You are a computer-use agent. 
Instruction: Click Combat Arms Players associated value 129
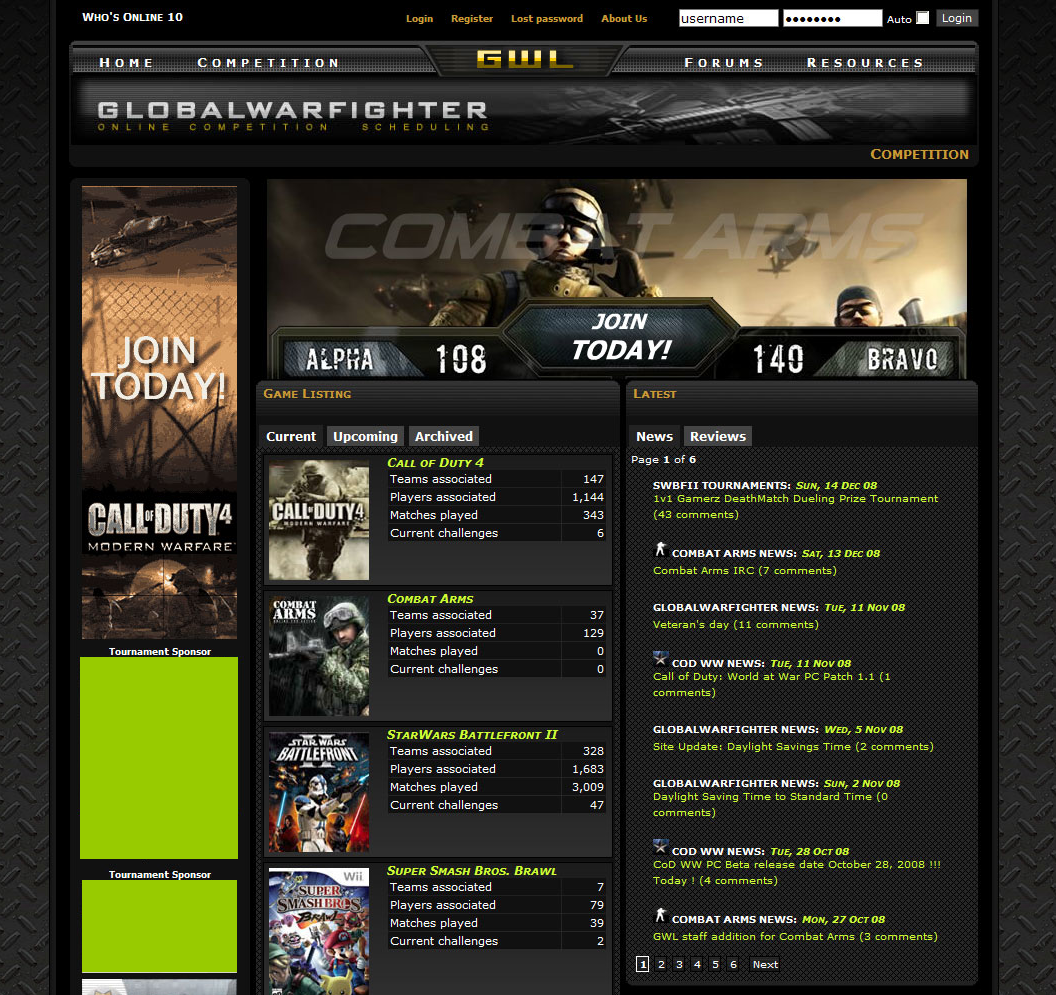click(x=593, y=633)
